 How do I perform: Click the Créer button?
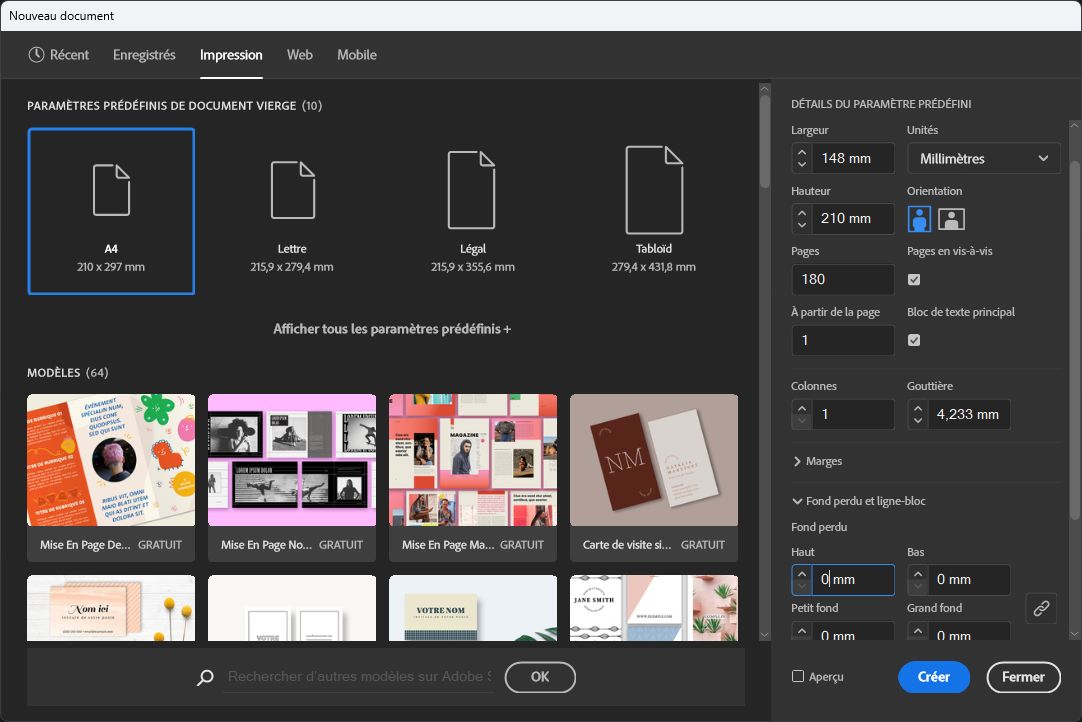[x=933, y=677]
